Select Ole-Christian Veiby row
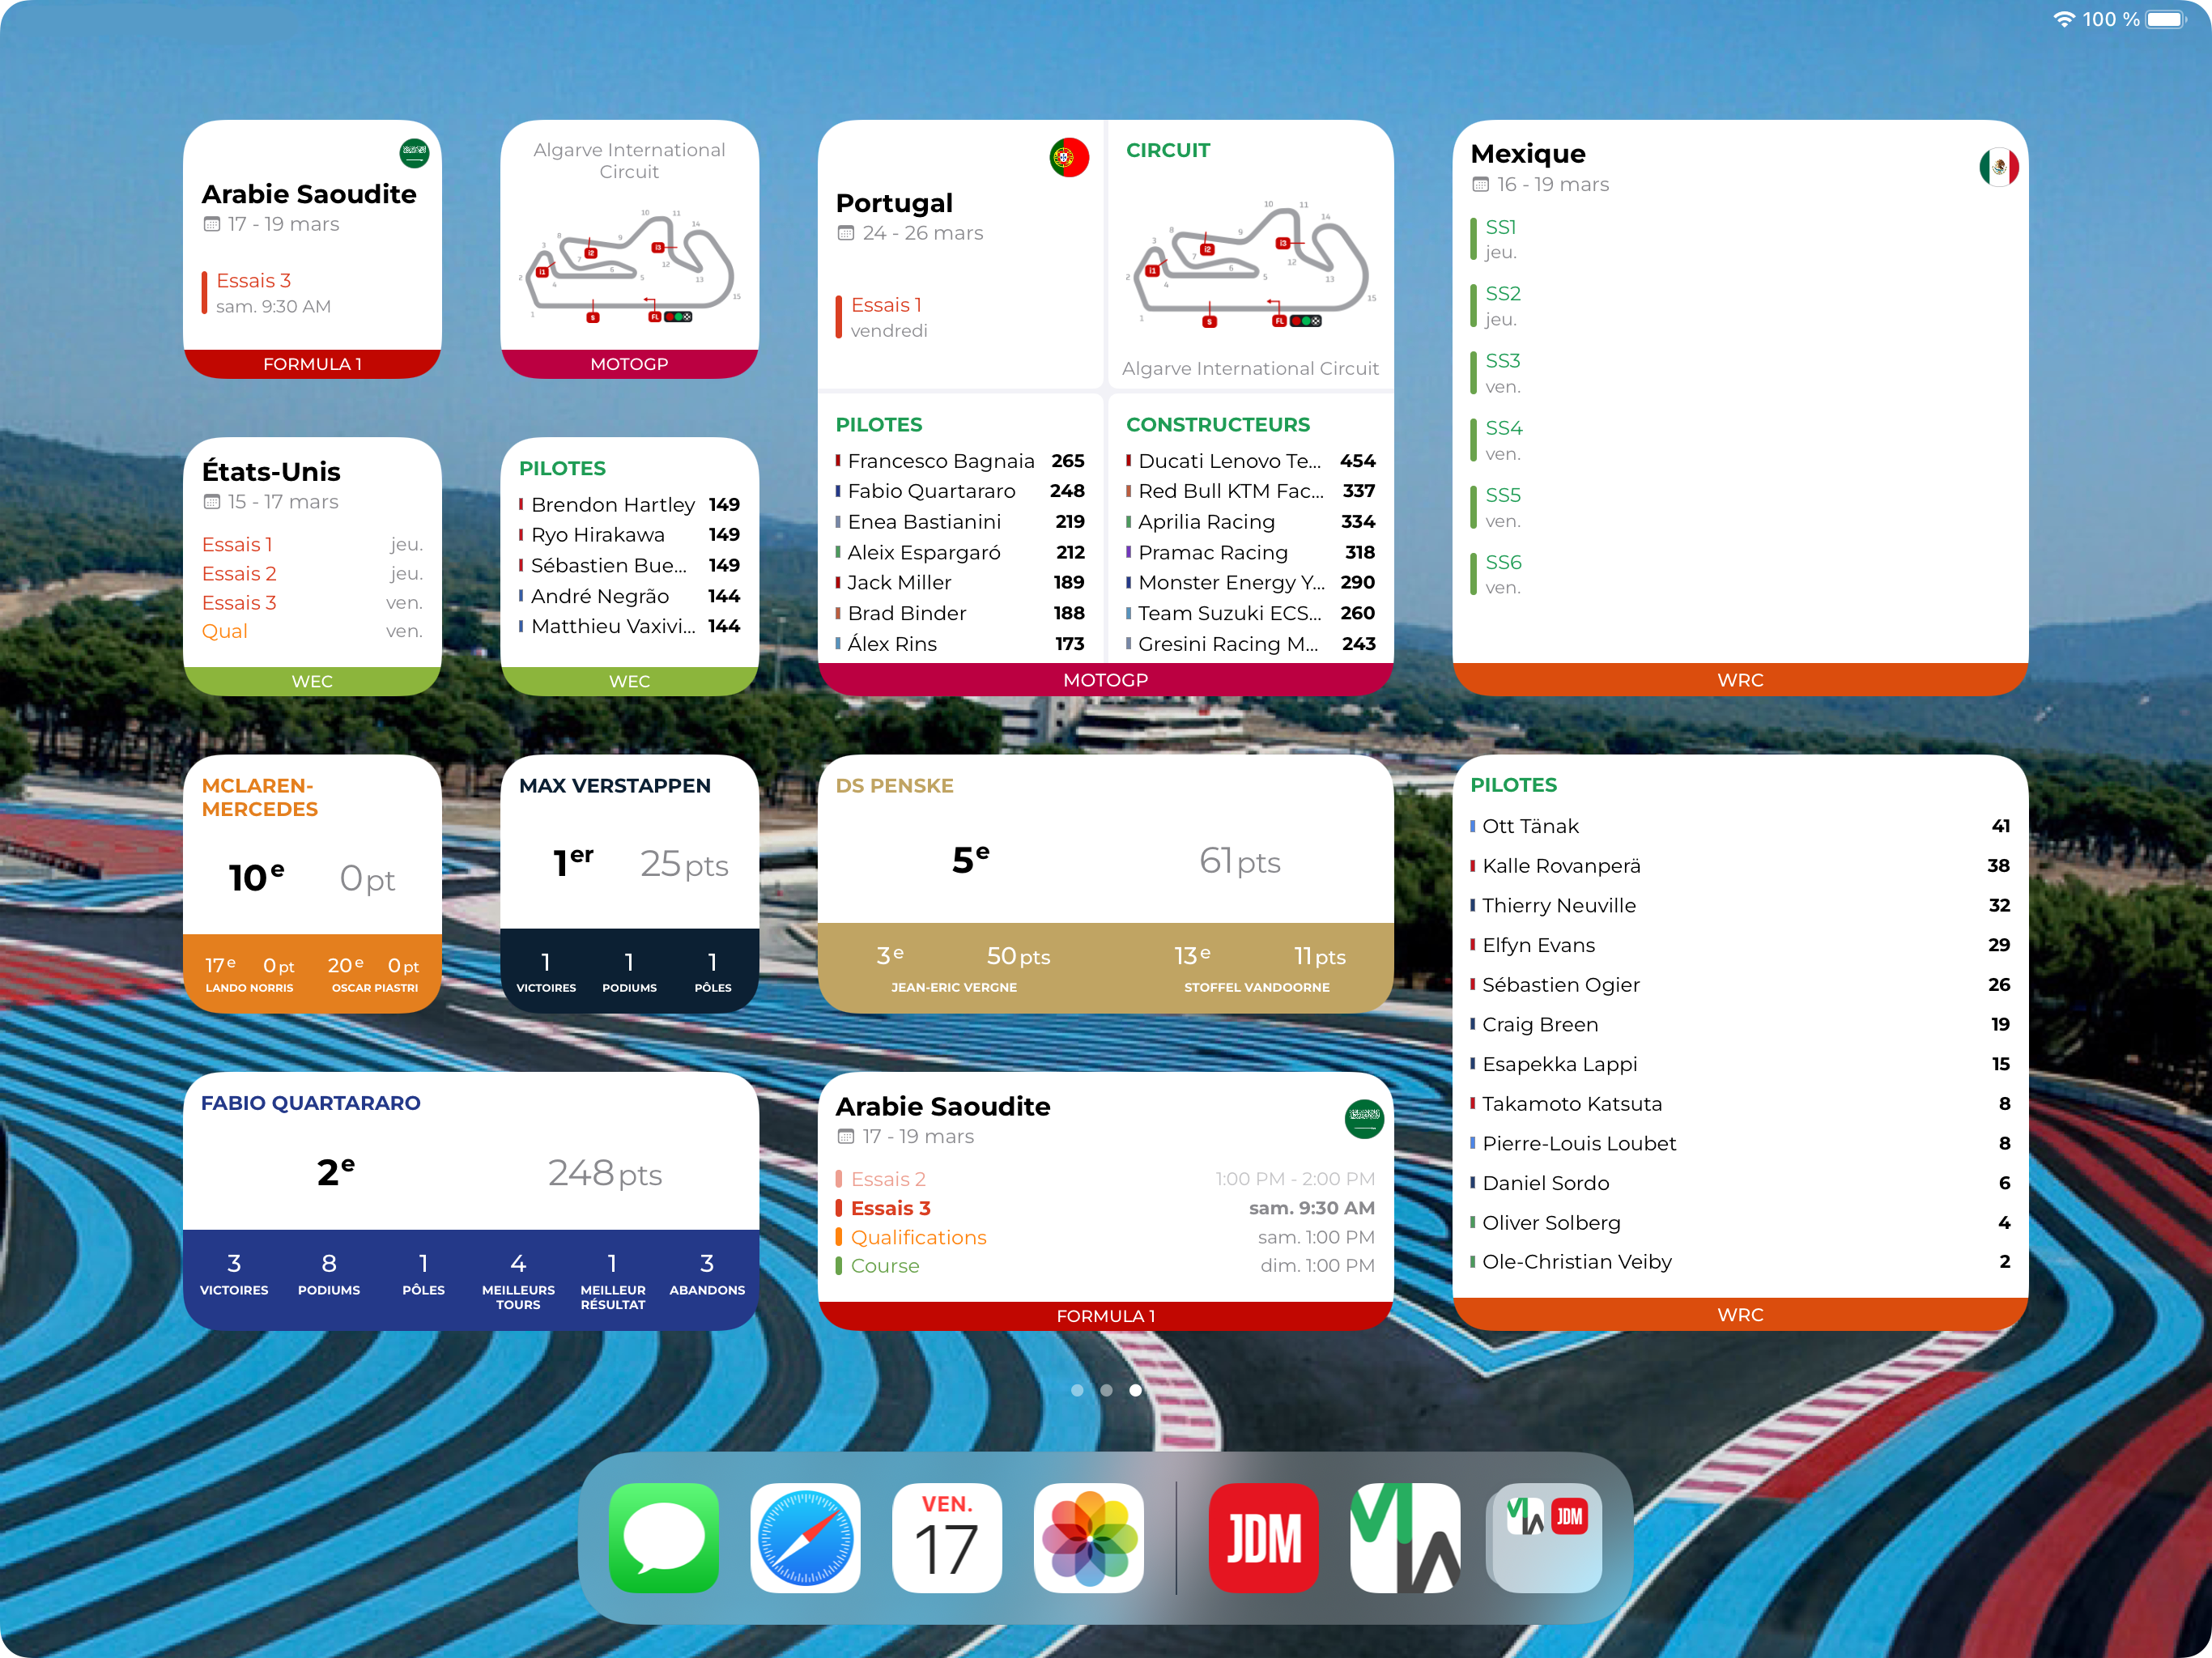This screenshot has width=2212, height=1658. click(1740, 1262)
